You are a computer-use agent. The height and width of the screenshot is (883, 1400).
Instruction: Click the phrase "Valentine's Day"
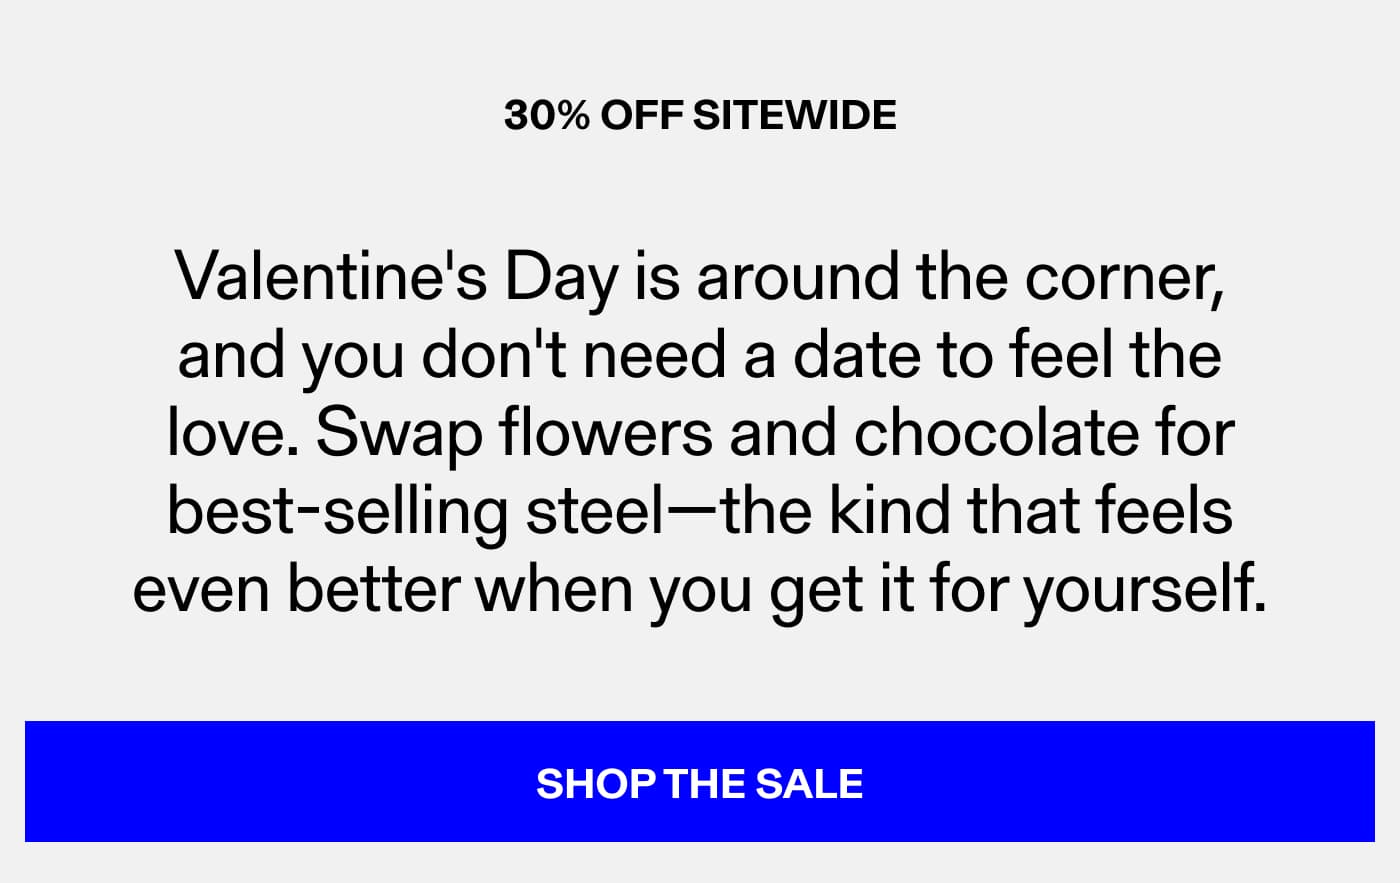pos(398,278)
